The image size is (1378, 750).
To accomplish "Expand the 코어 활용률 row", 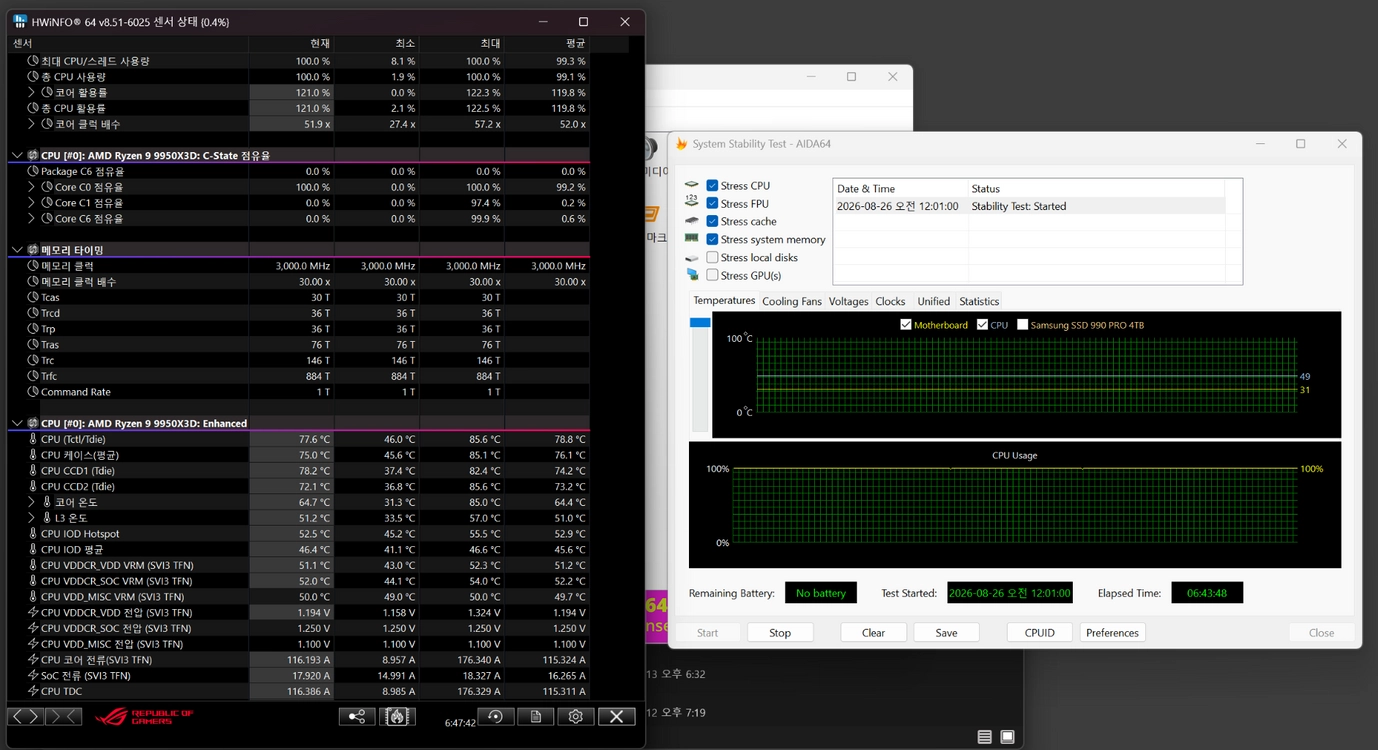I will 32,92.
